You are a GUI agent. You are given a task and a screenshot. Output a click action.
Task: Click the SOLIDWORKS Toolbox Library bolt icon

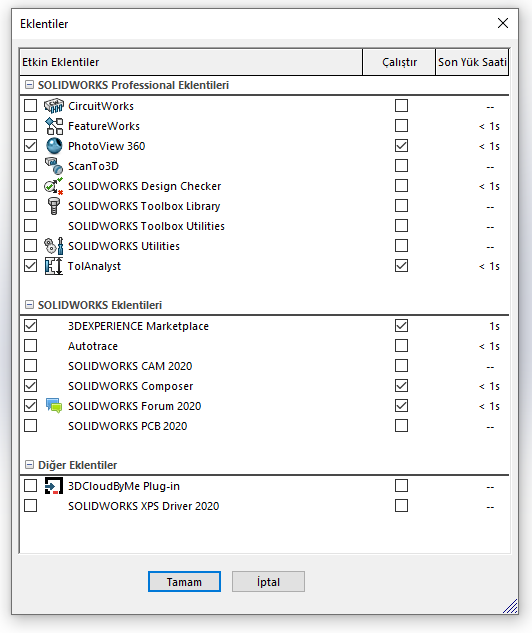tap(54, 206)
